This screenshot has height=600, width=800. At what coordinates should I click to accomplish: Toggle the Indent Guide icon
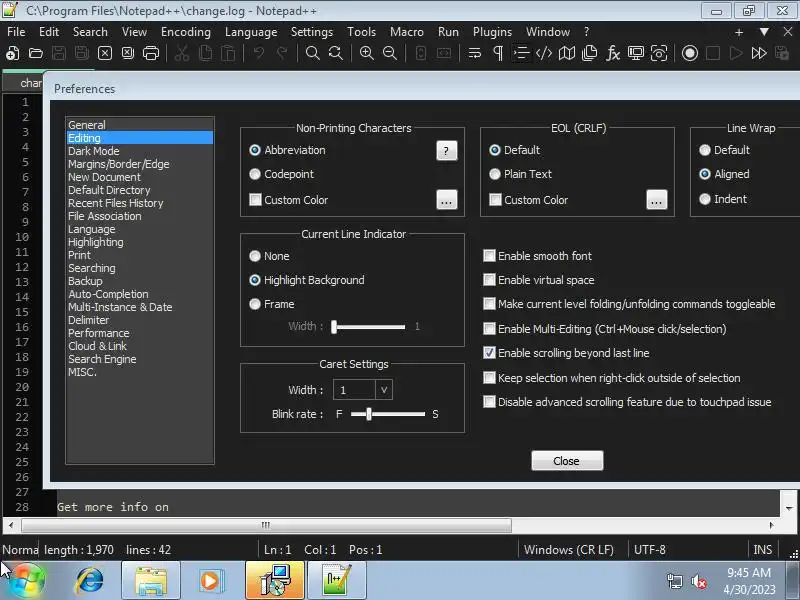521,53
